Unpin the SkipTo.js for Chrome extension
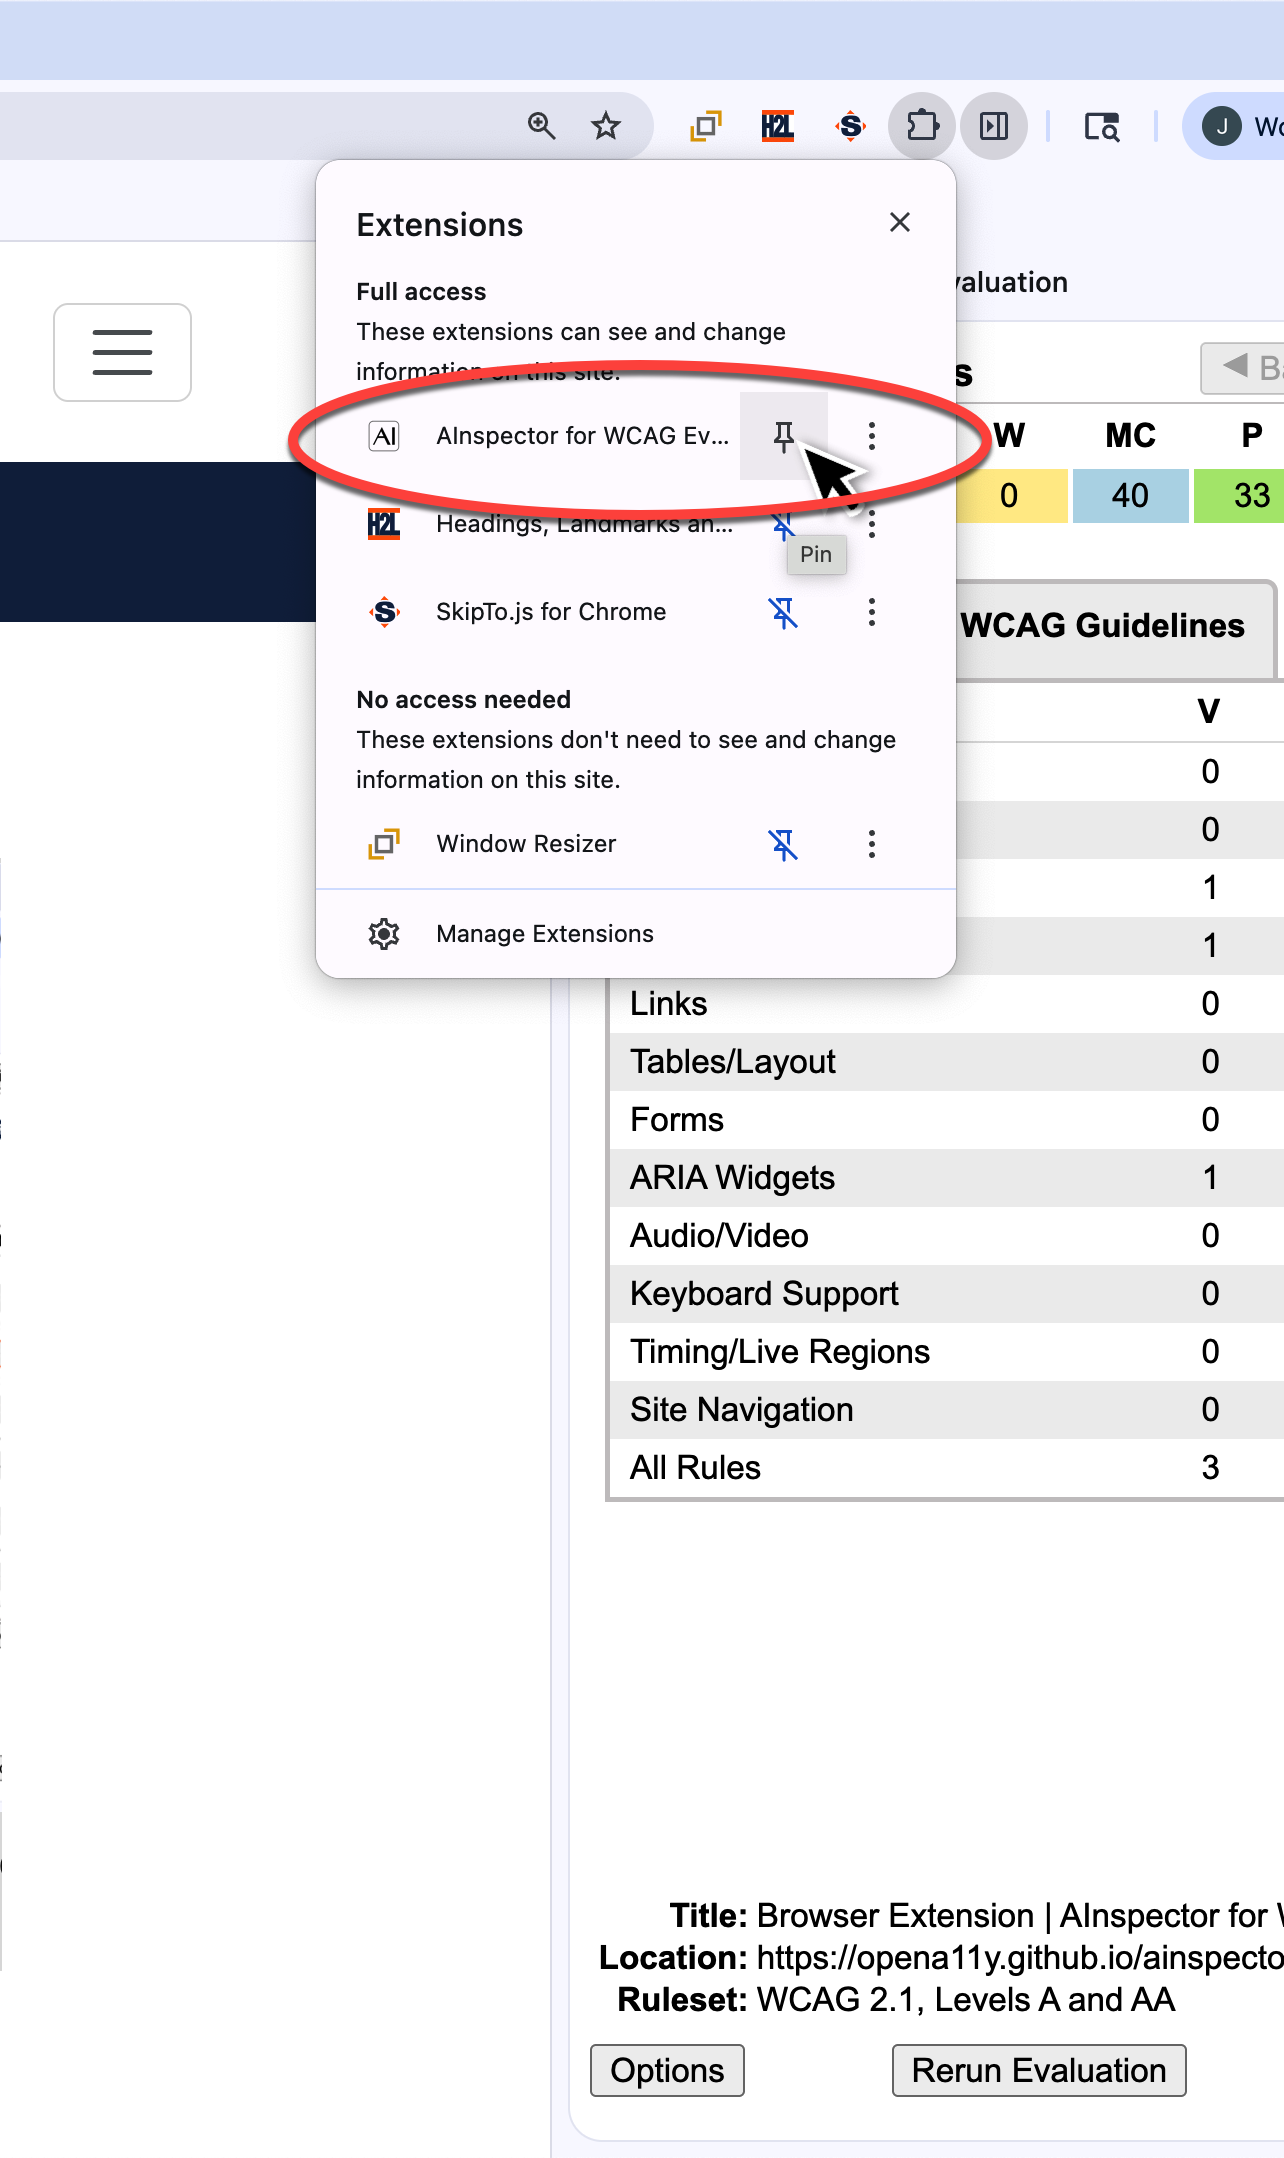1284x2158 pixels. tap(783, 612)
